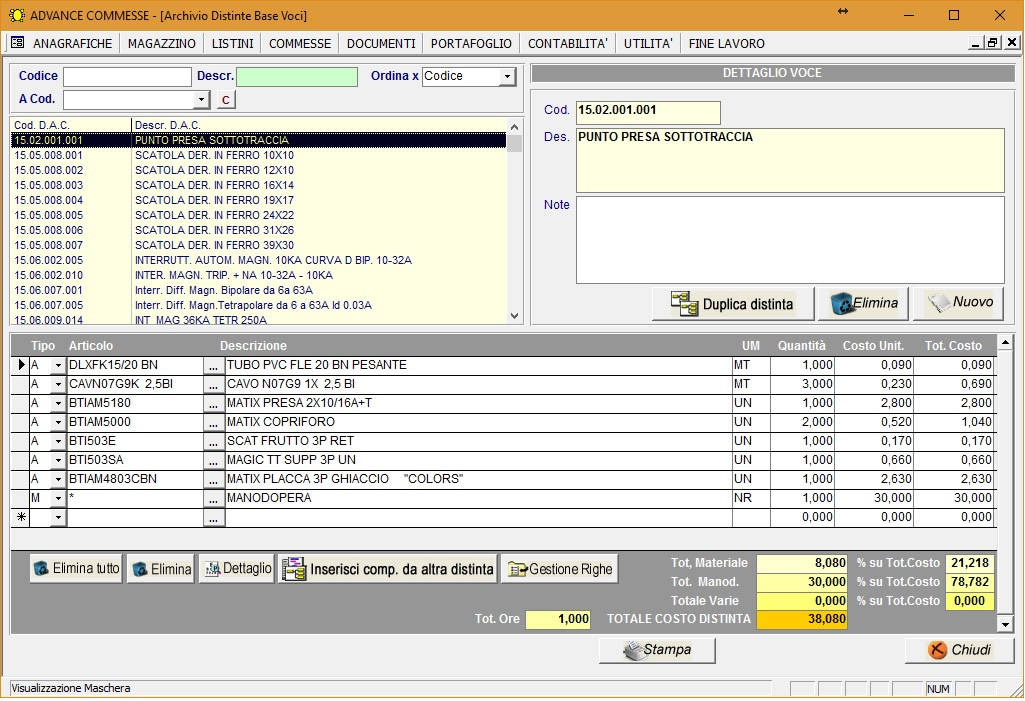Close the form with Chiudi
The width and height of the screenshot is (1025, 701).
click(x=960, y=650)
